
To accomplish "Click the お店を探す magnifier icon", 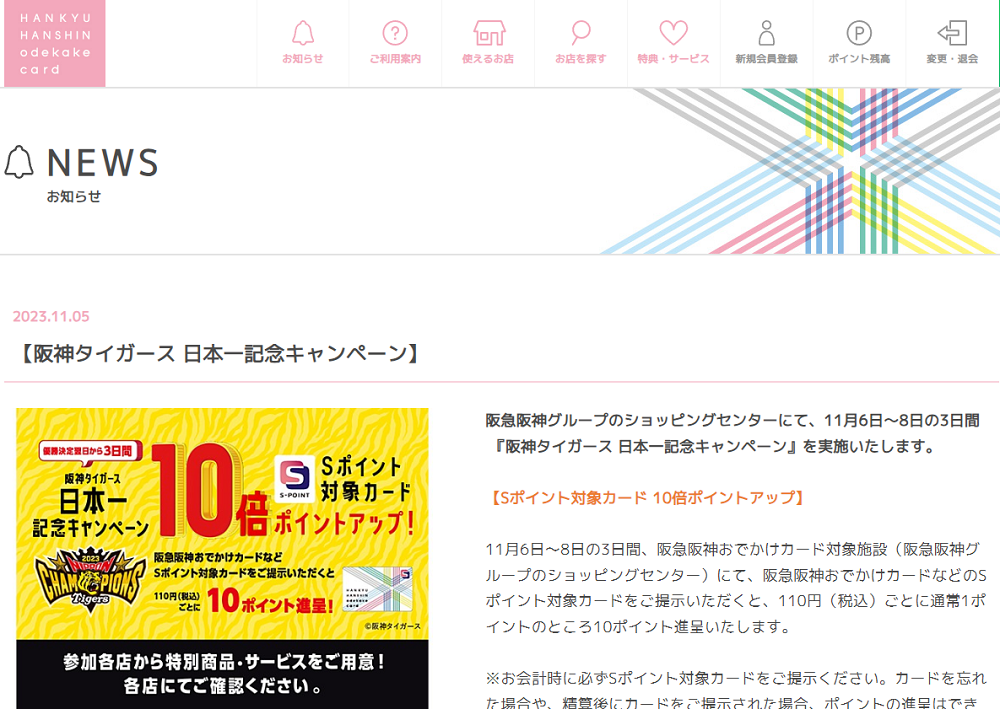I will click(580, 33).
